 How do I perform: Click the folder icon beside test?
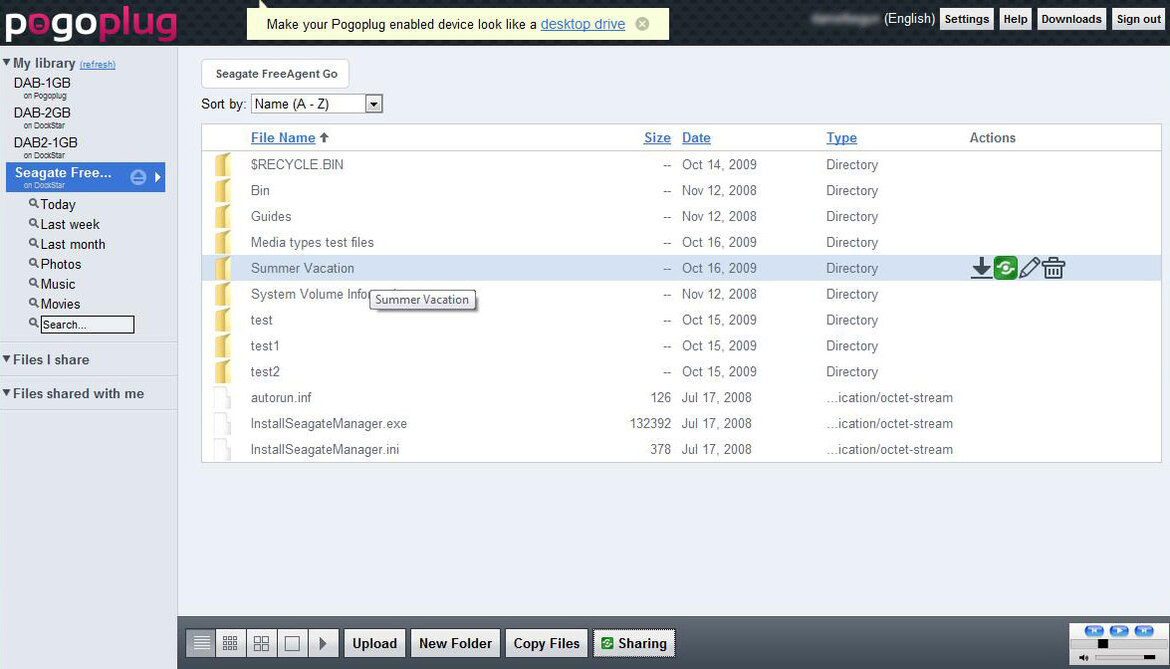(222, 320)
